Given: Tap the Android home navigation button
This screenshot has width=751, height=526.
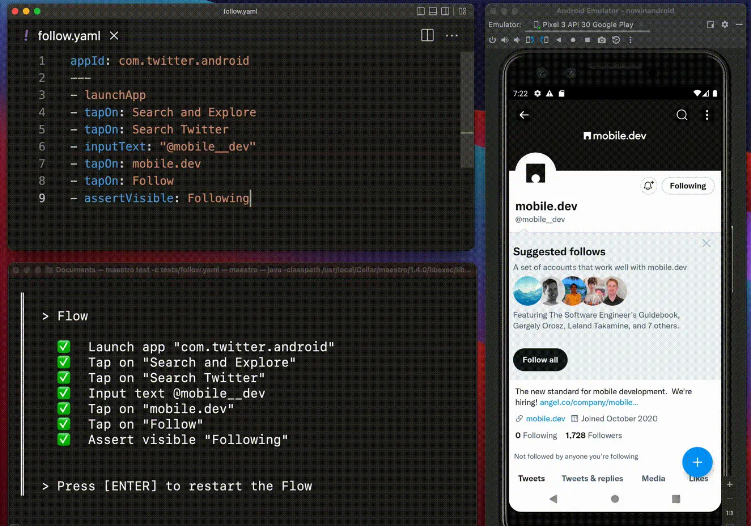Looking at the screenshot, I should coord(614,499).
